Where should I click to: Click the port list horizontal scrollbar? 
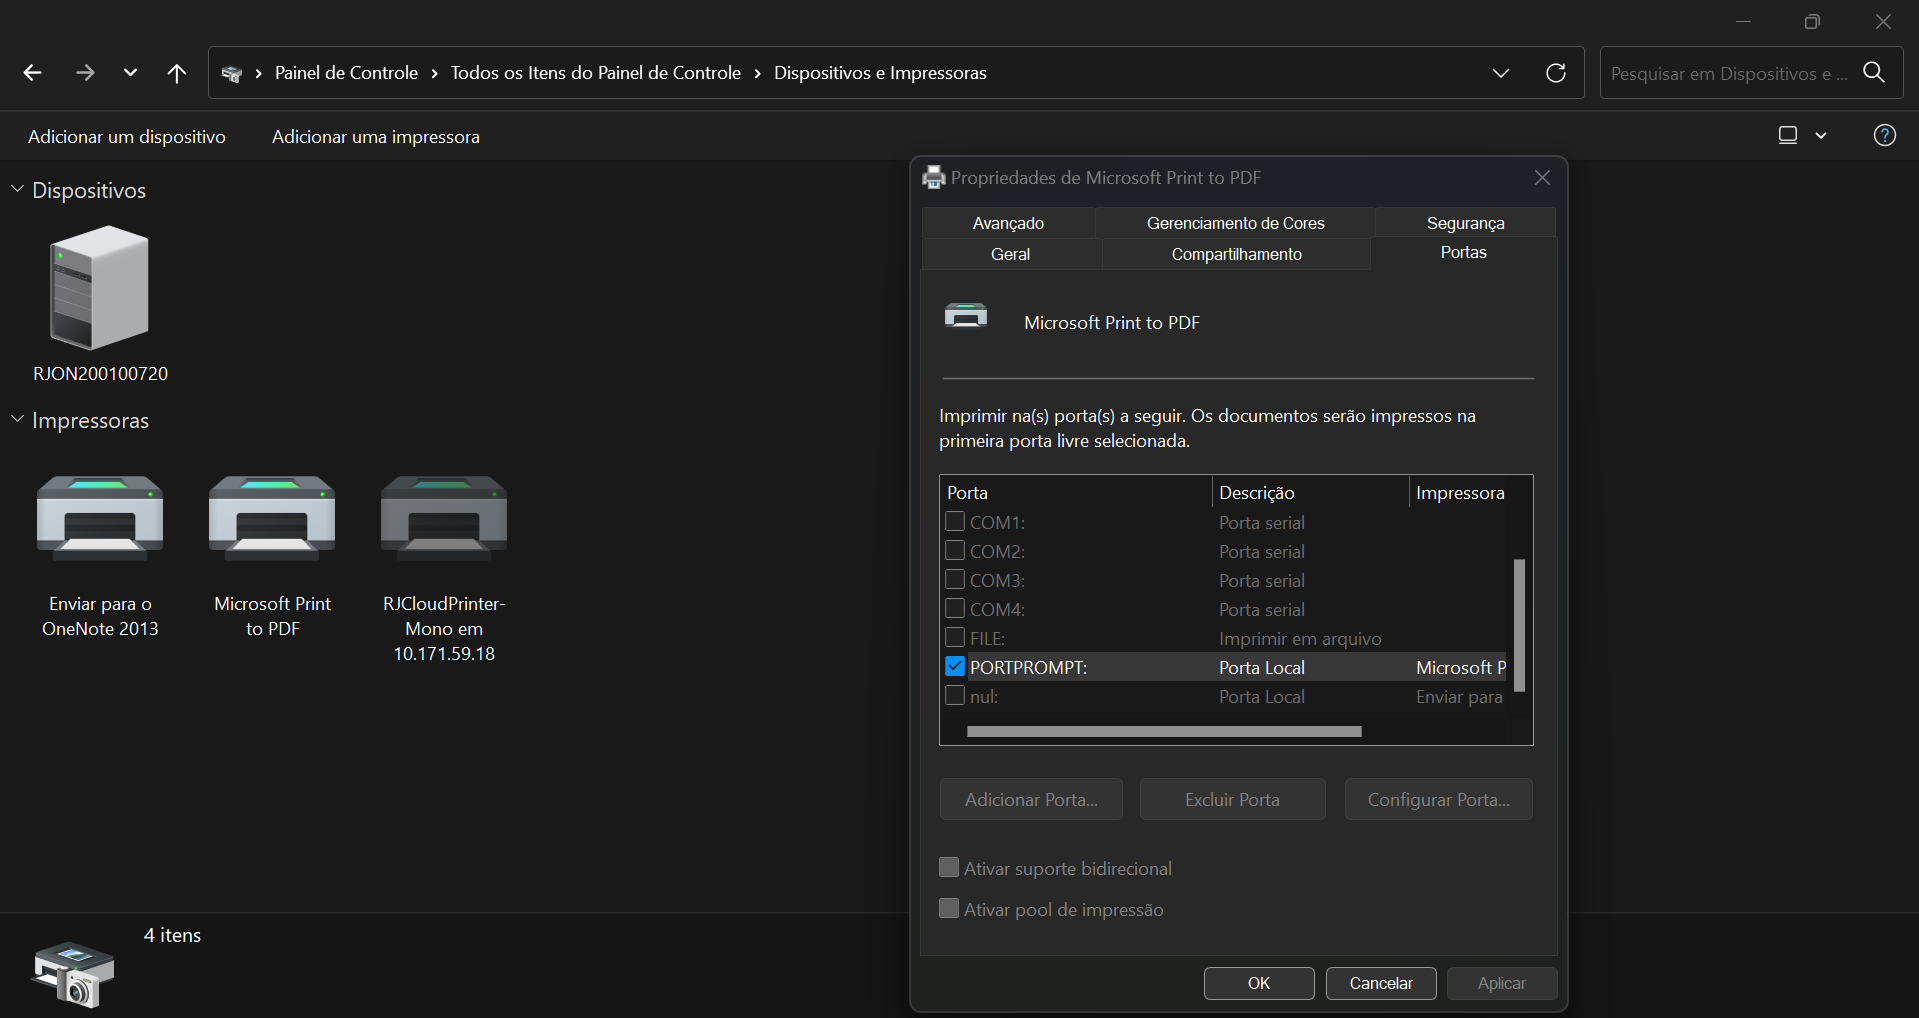coord(1164,732)
